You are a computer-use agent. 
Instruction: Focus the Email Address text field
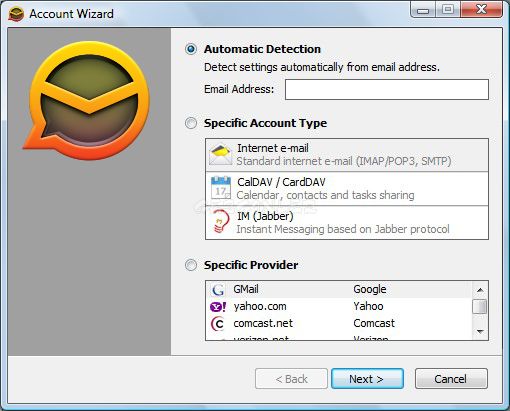[387, 89]
